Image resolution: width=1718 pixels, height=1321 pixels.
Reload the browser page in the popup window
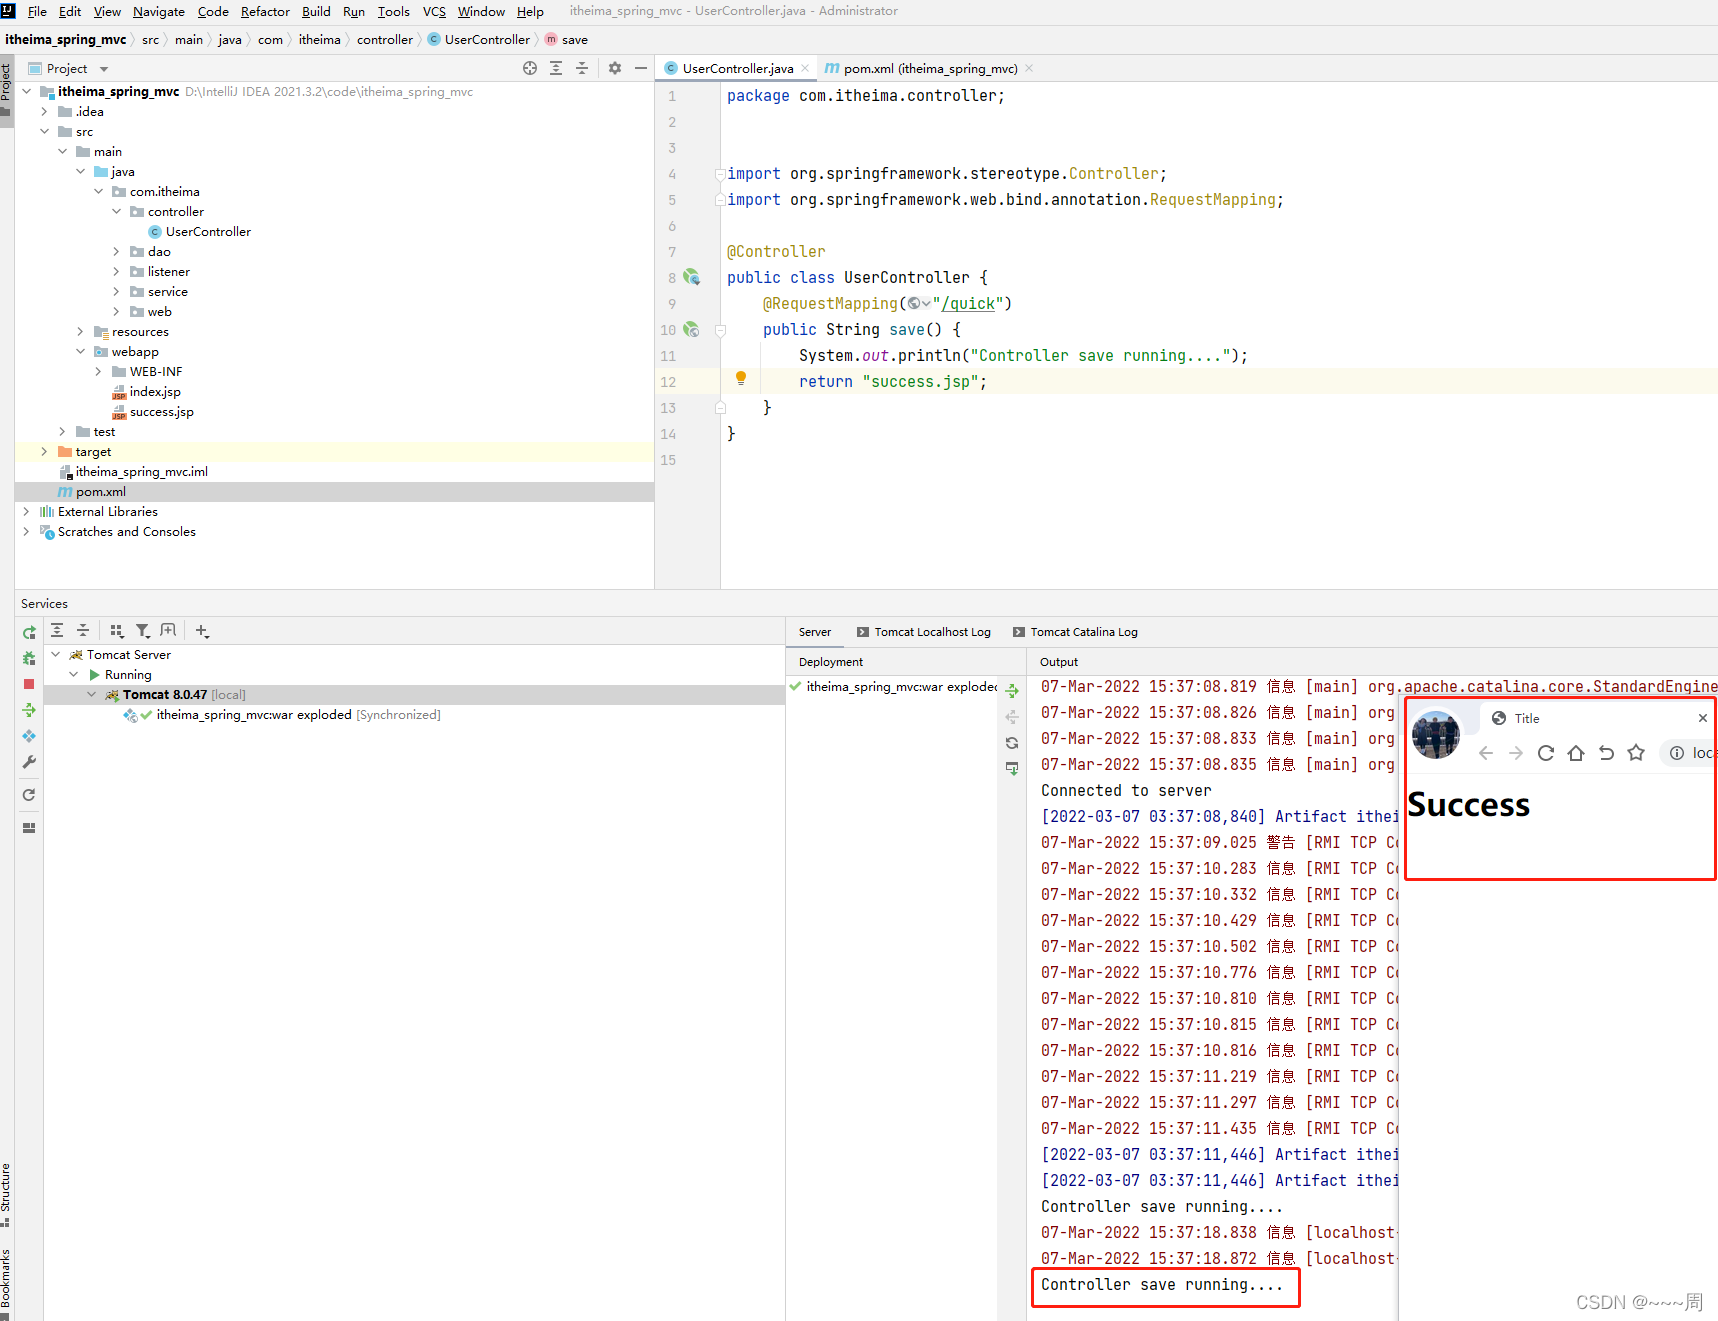coord(1546,753)
